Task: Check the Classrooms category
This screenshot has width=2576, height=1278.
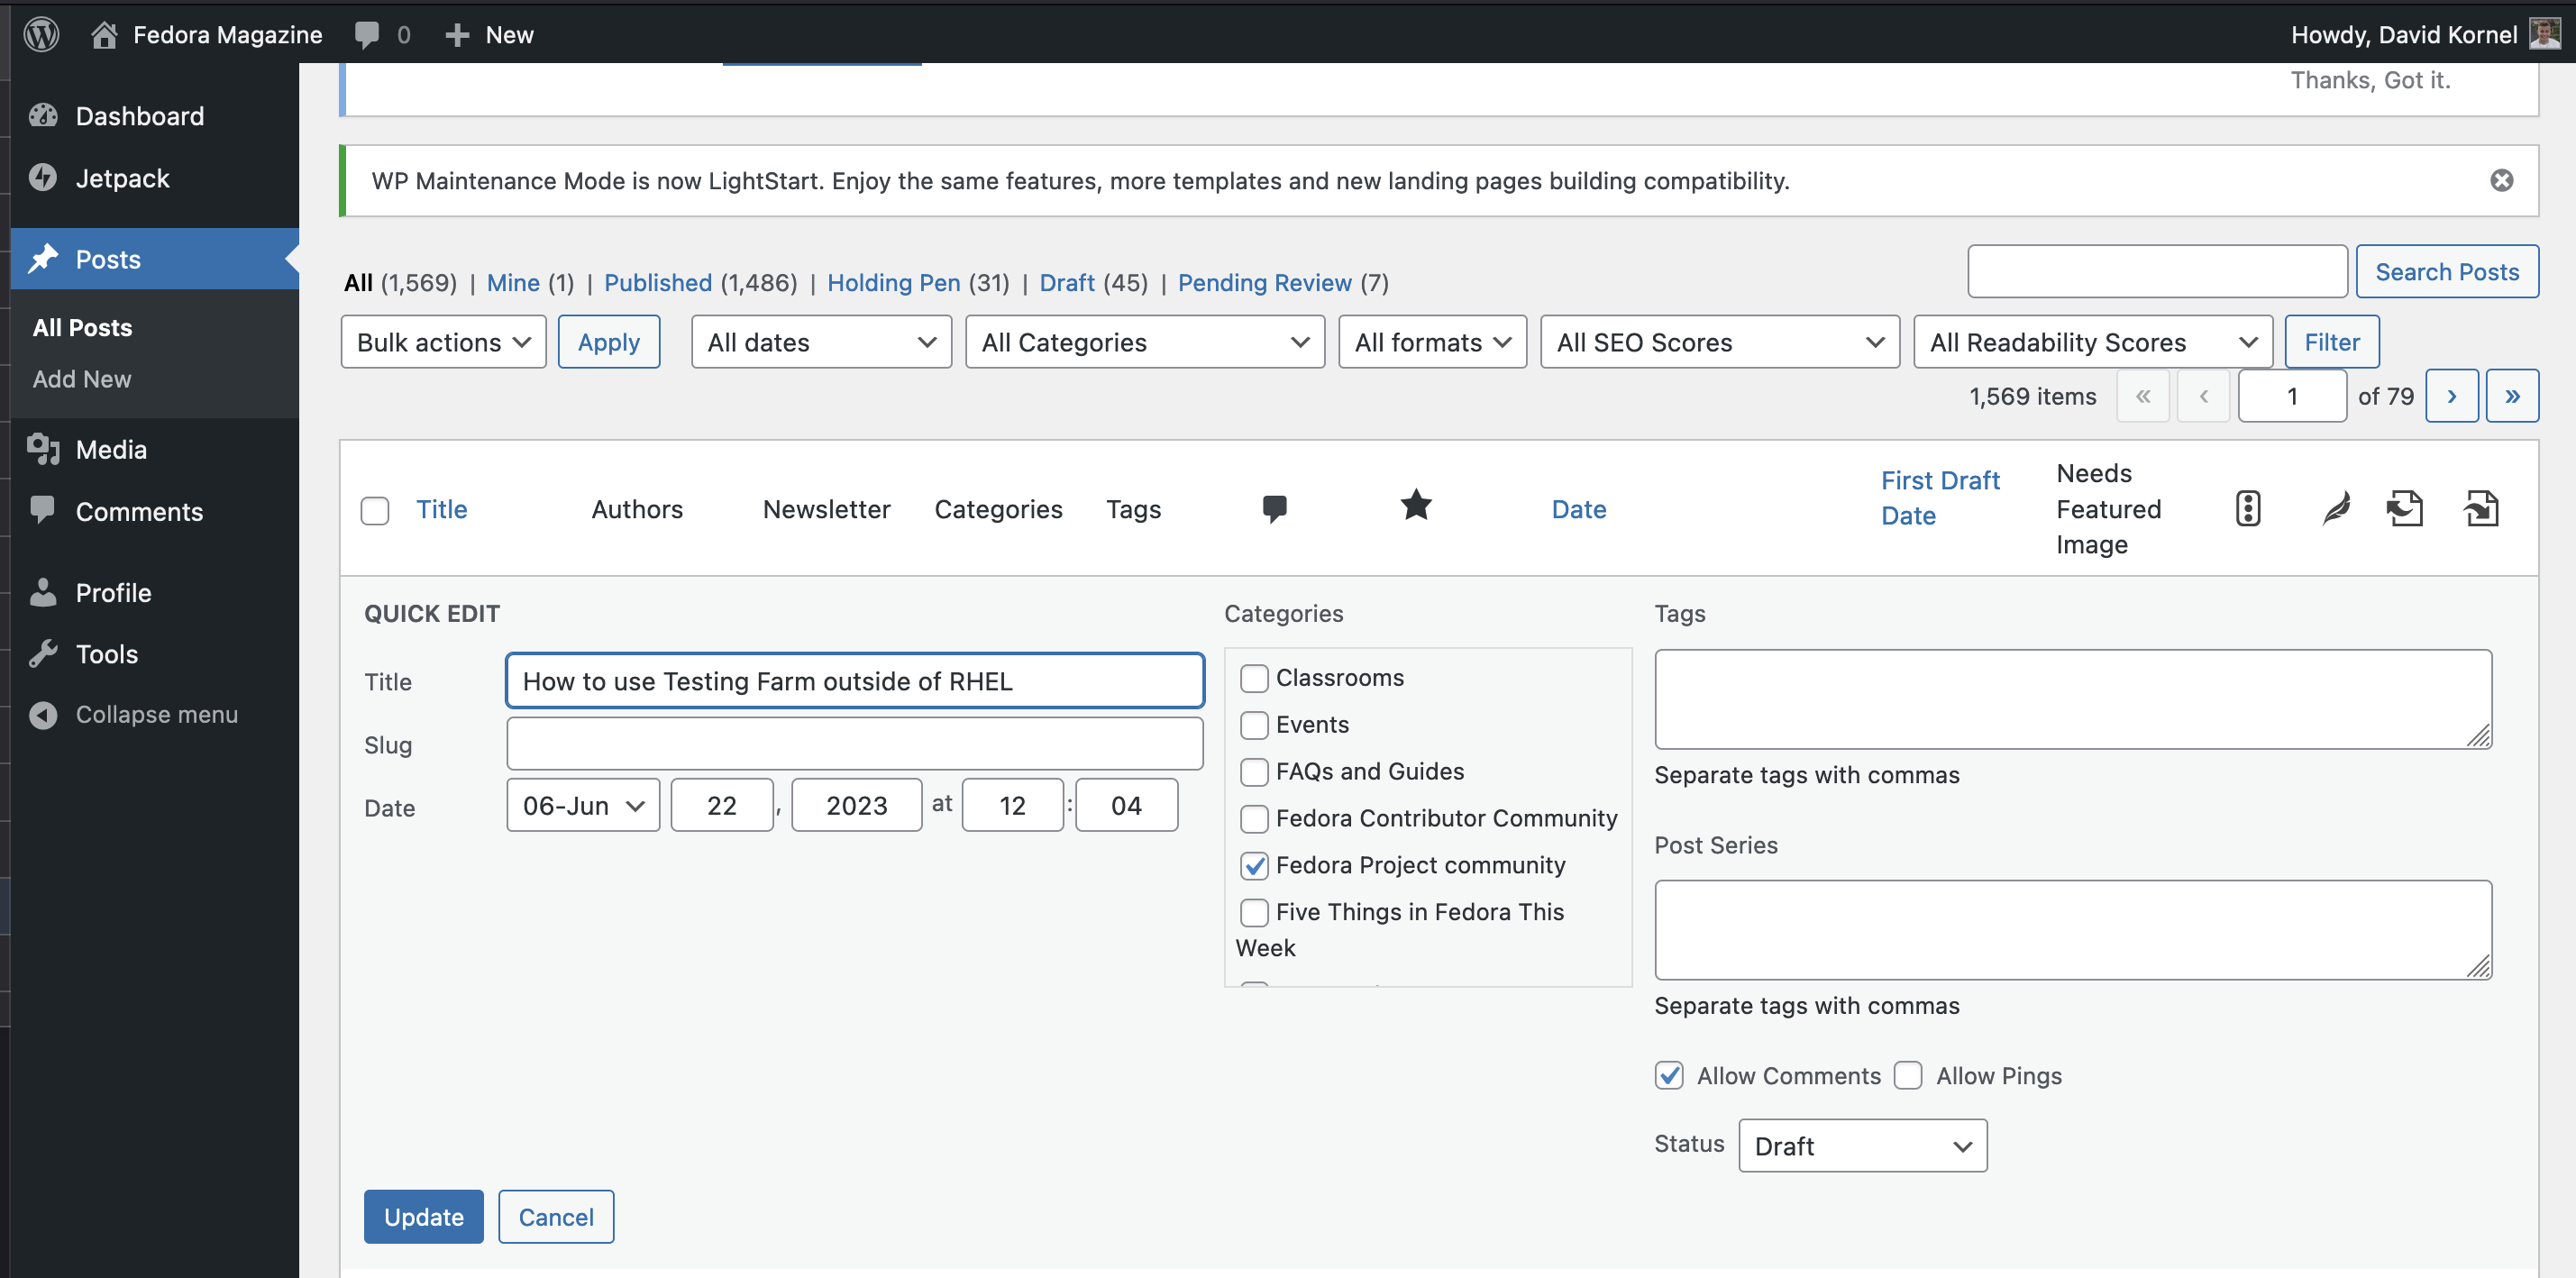Action: [1254, 678]
